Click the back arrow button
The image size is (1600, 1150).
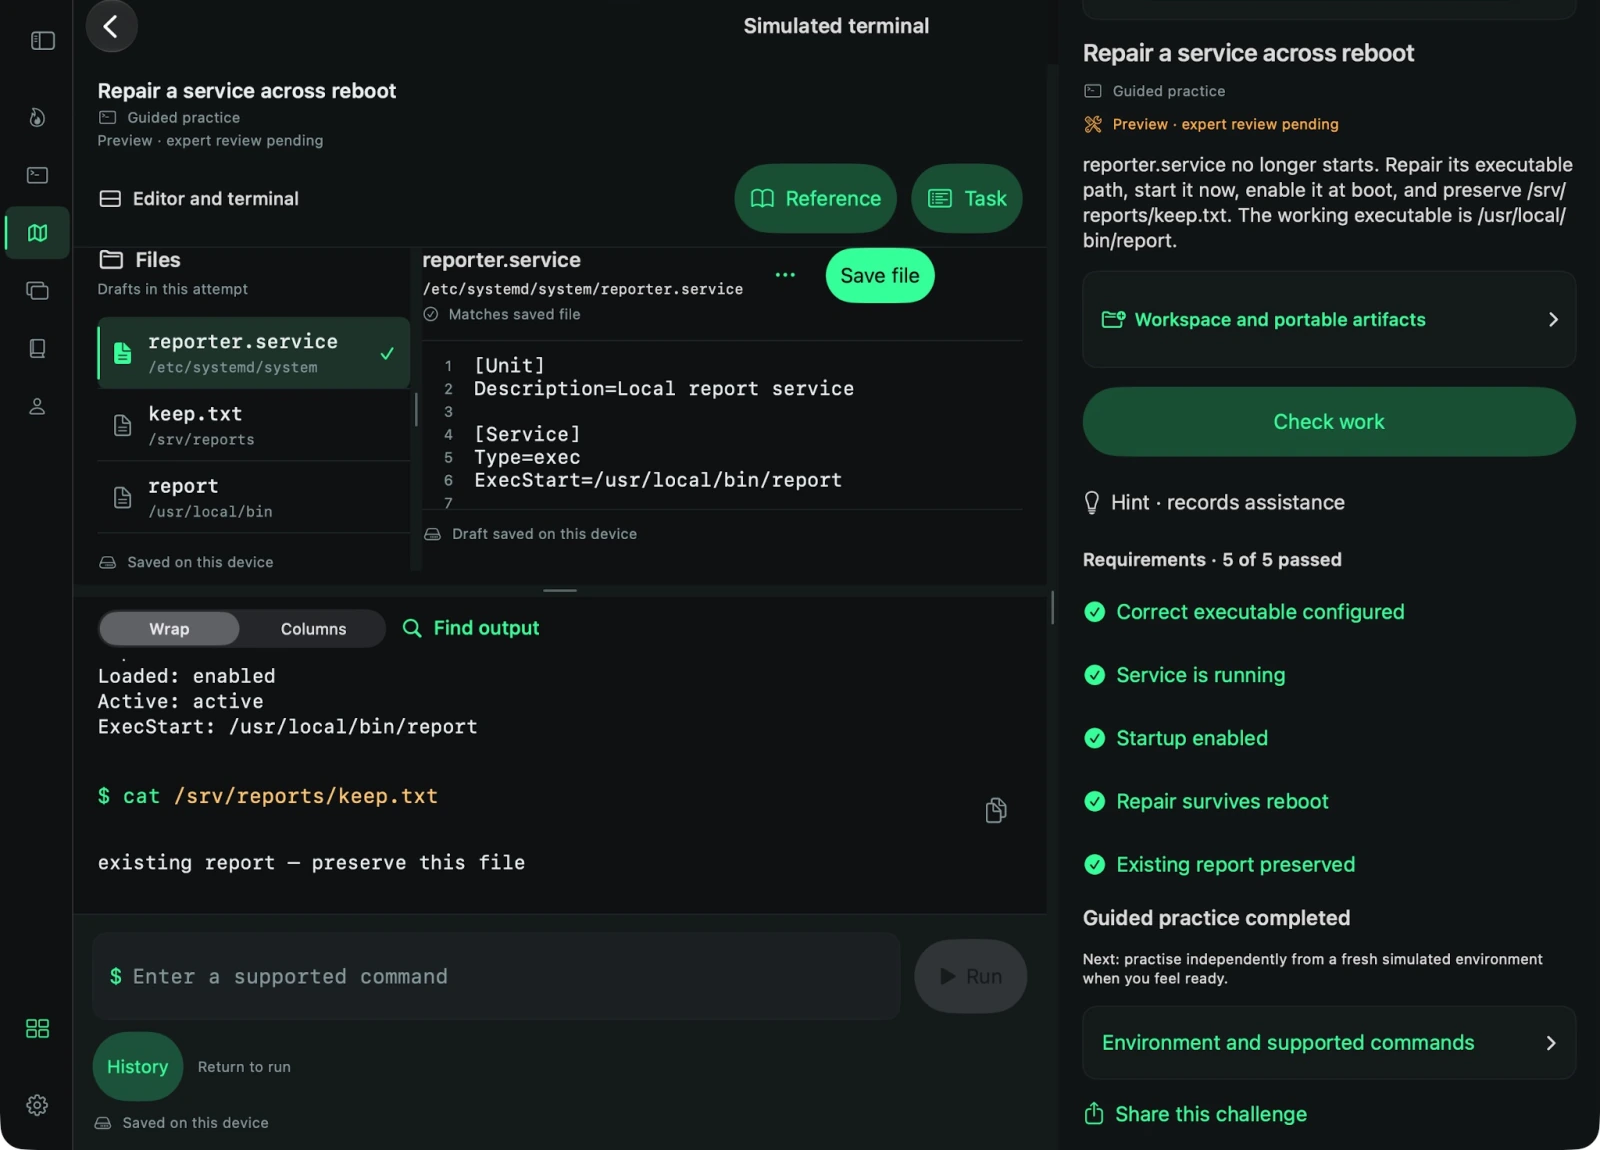point(111,26)
